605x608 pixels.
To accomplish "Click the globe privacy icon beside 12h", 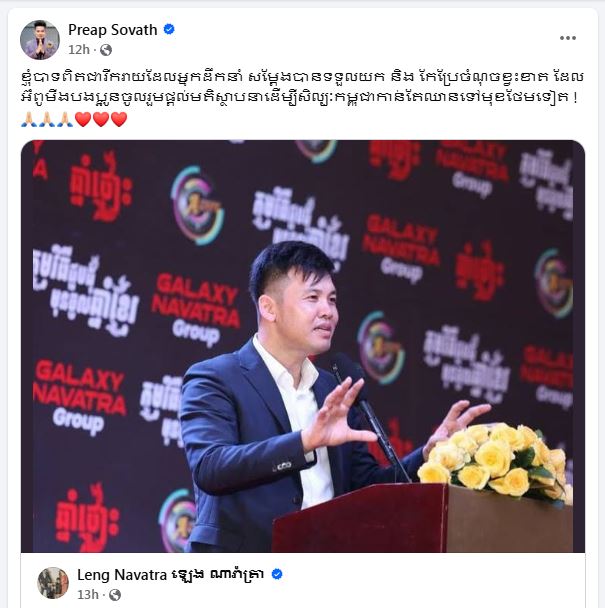I will 106,50.
